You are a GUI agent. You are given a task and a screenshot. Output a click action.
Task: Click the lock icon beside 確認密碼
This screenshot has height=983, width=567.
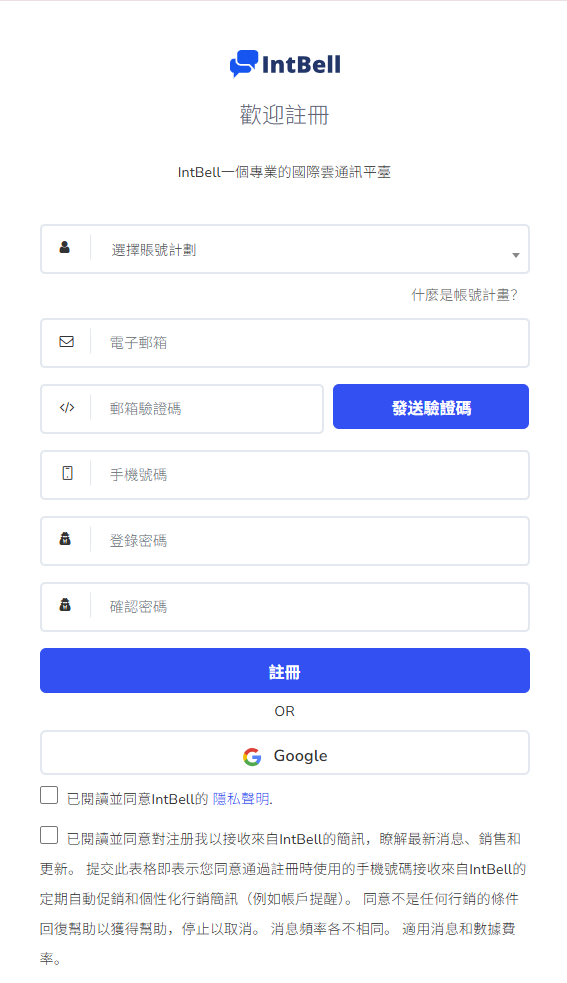pyautogui.click(x=65, y=604)
